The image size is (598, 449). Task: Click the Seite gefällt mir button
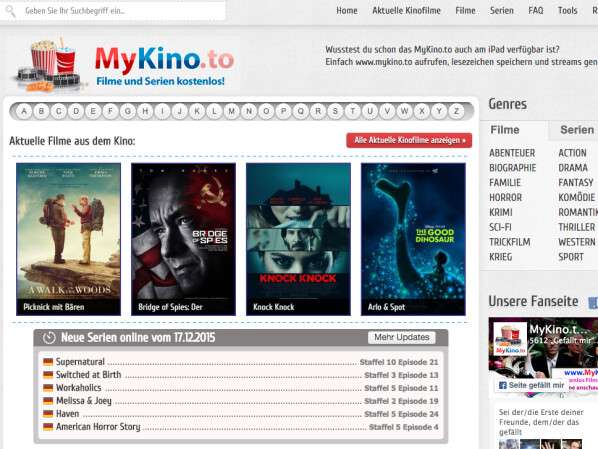click(531, 385)
